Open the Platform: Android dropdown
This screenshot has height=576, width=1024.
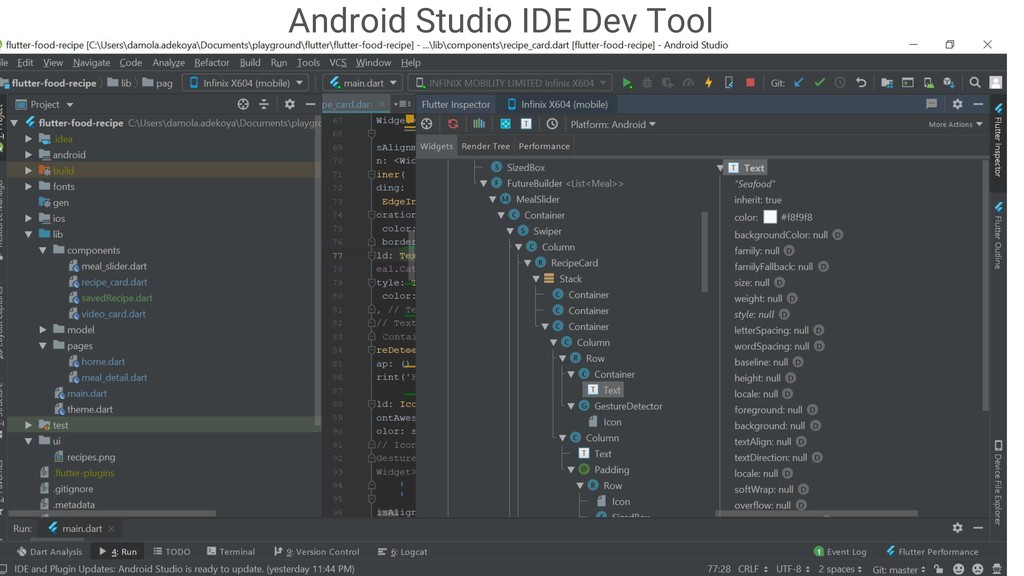click(x=613, y=125)
